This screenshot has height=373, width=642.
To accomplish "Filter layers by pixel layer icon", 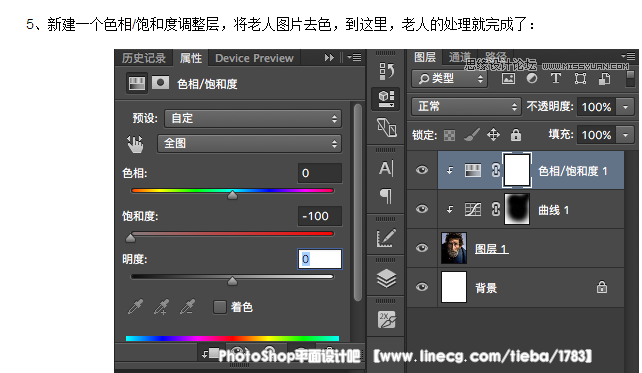I will pyautogui.click(x=508, y=78).
